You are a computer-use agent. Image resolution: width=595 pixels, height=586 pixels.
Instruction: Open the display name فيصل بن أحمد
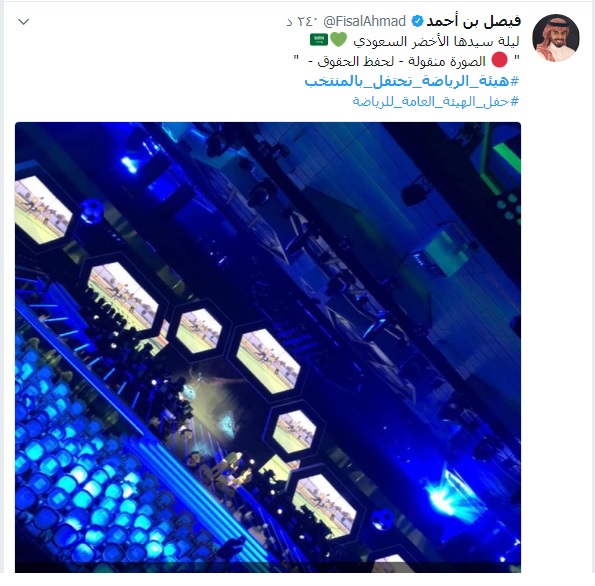coord(474,21)
